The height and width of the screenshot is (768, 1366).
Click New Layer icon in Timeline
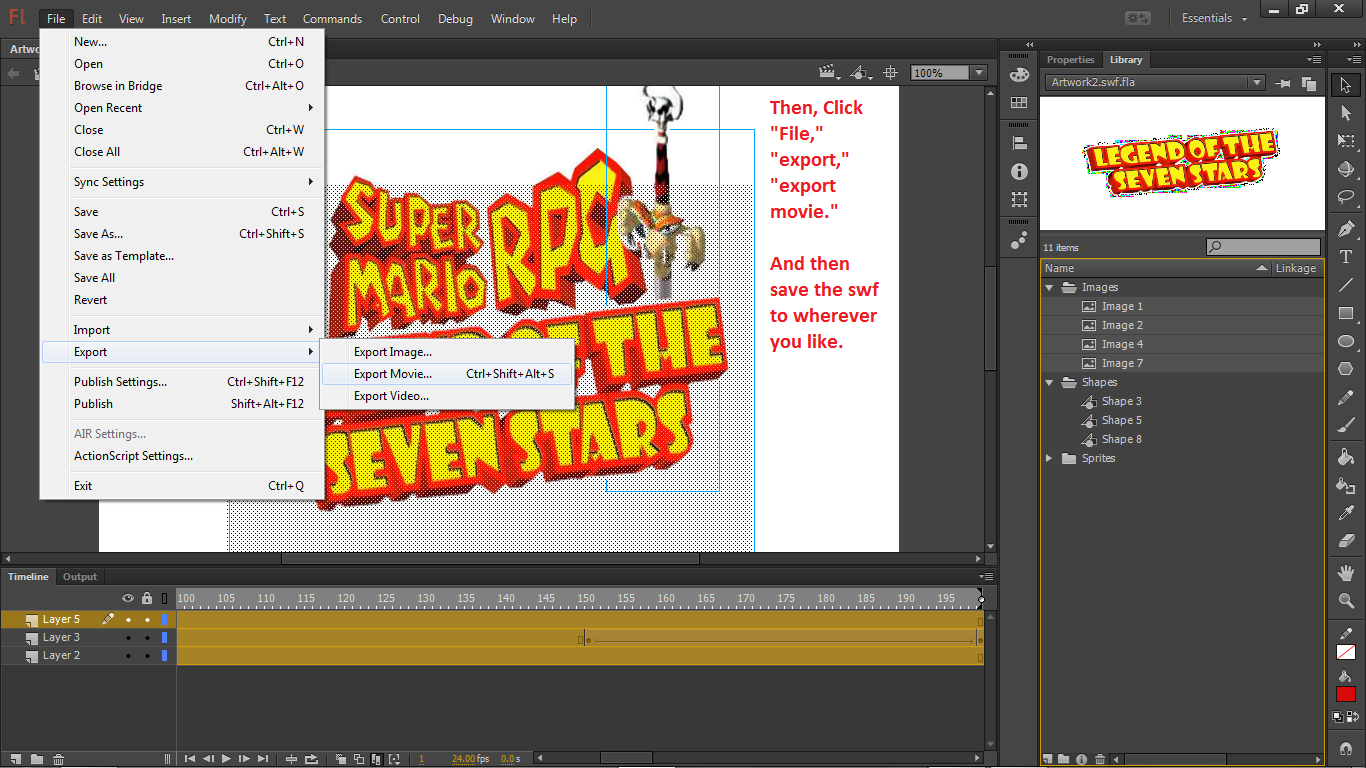coord(15,759)
